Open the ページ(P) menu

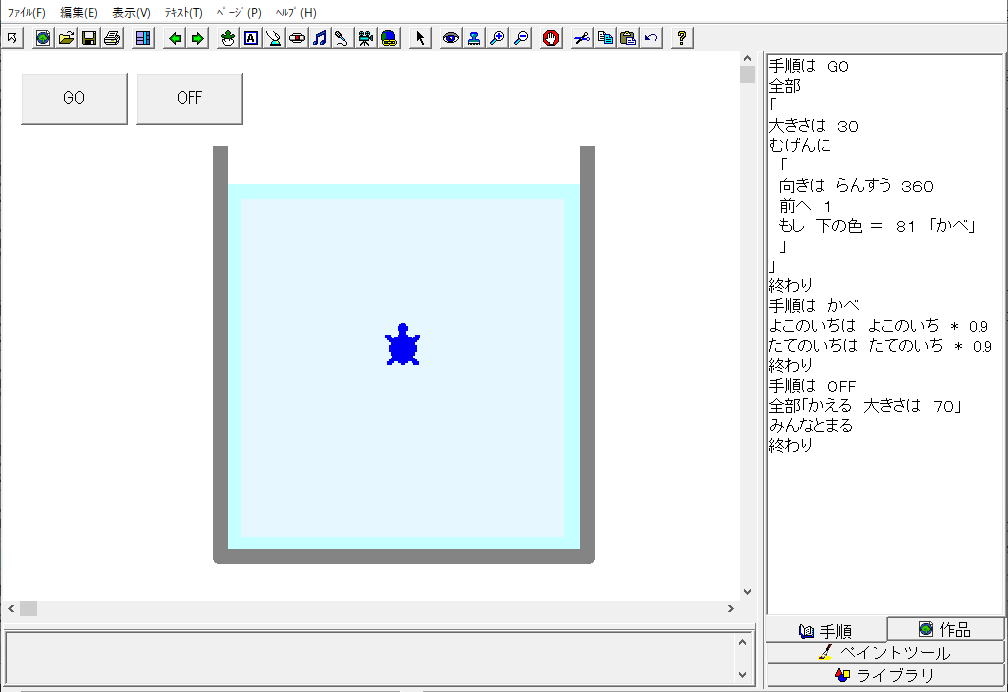click(x=238, y=12)
